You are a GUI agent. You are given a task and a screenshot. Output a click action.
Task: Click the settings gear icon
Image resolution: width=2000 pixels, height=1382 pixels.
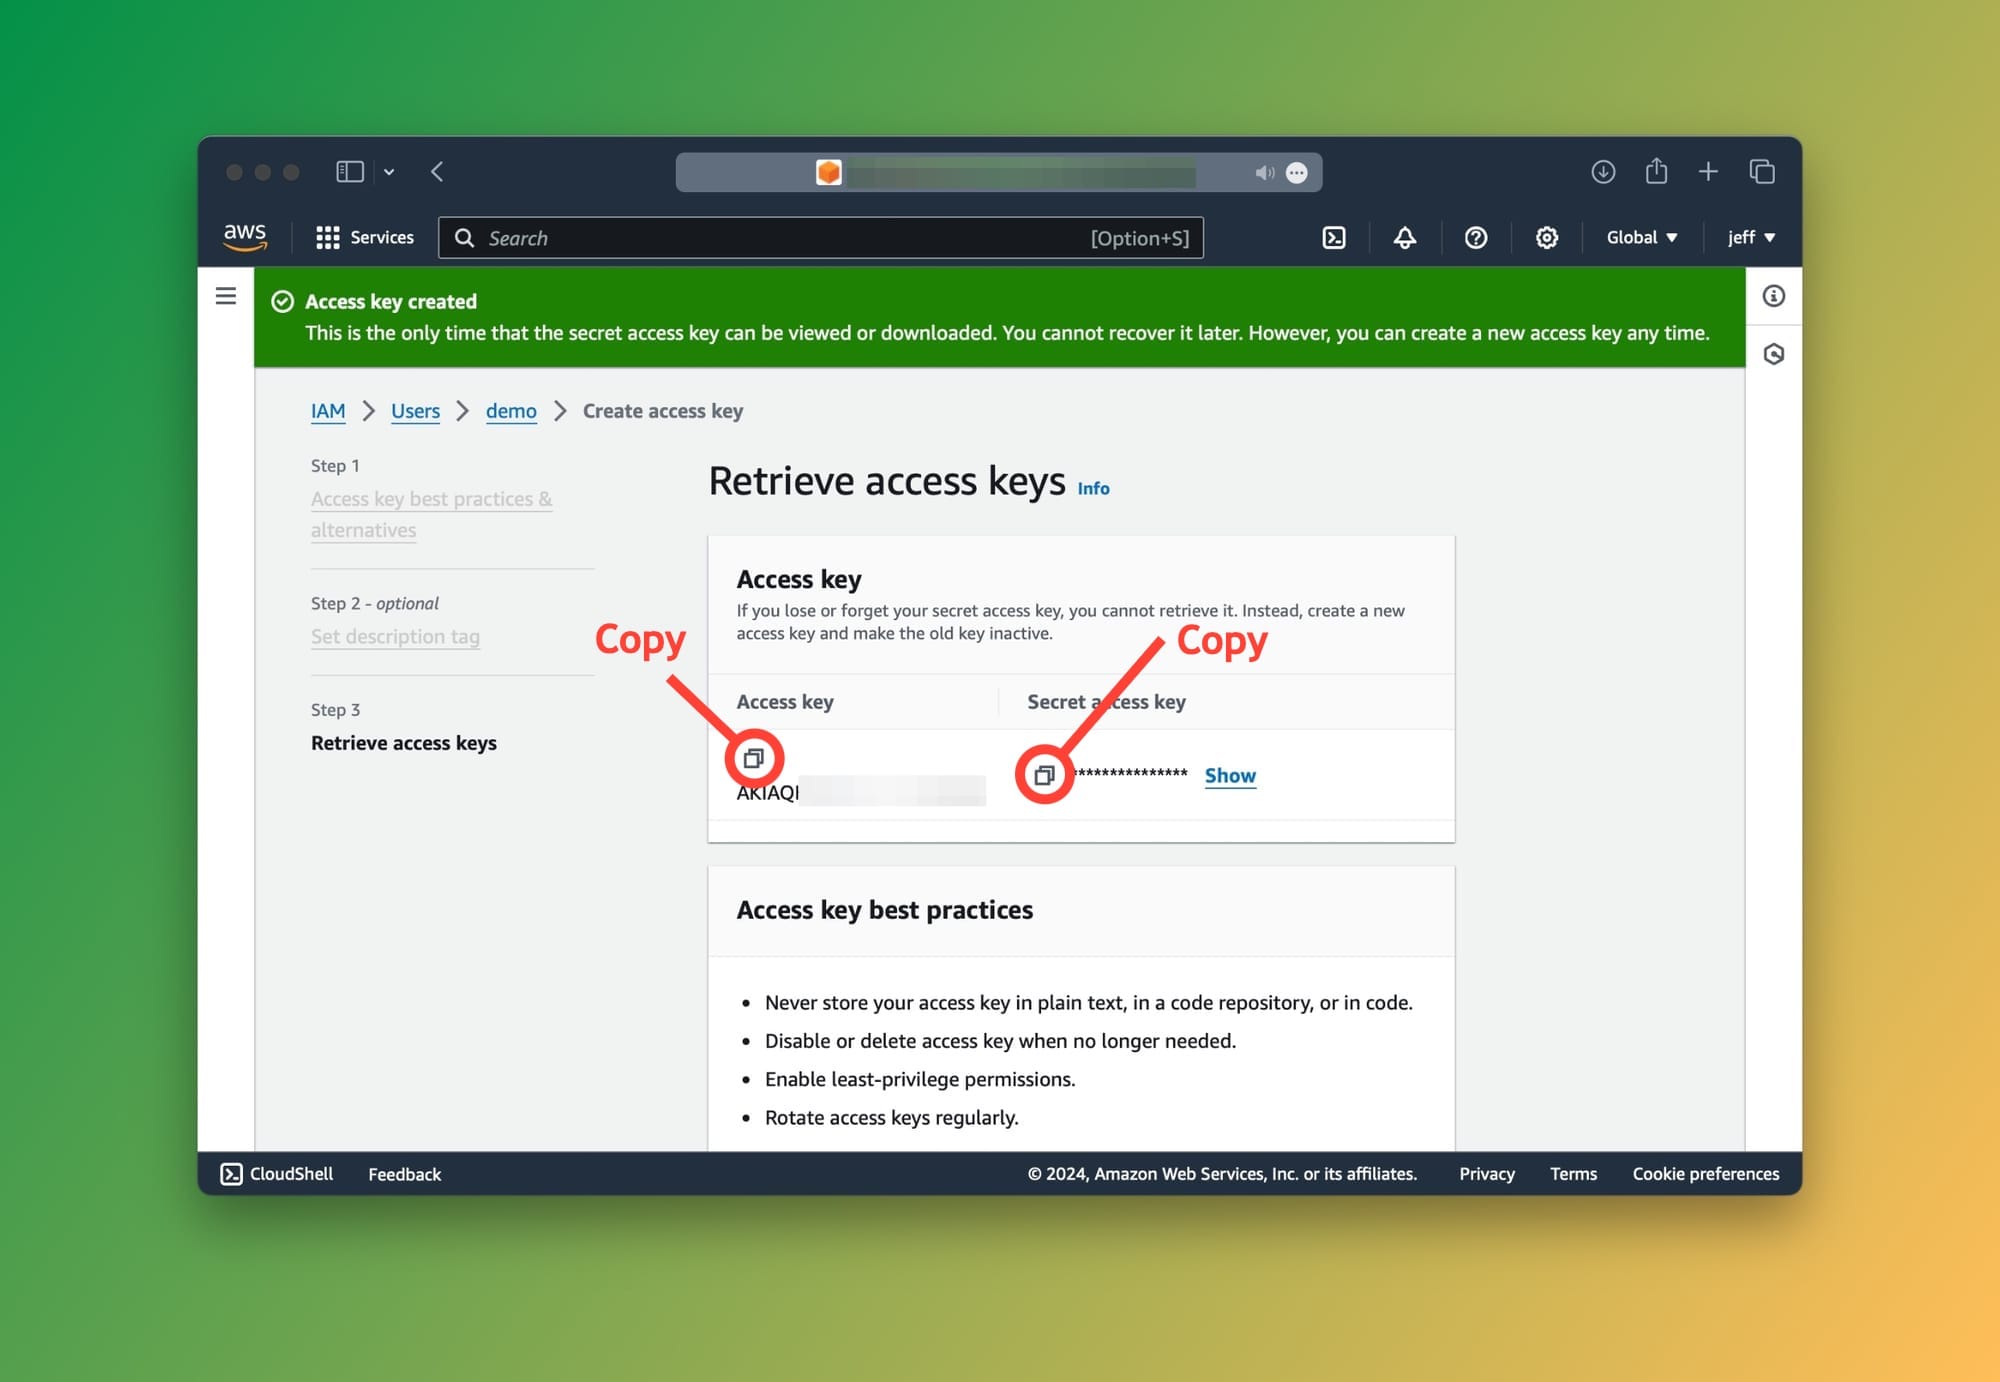[1546, 236]
